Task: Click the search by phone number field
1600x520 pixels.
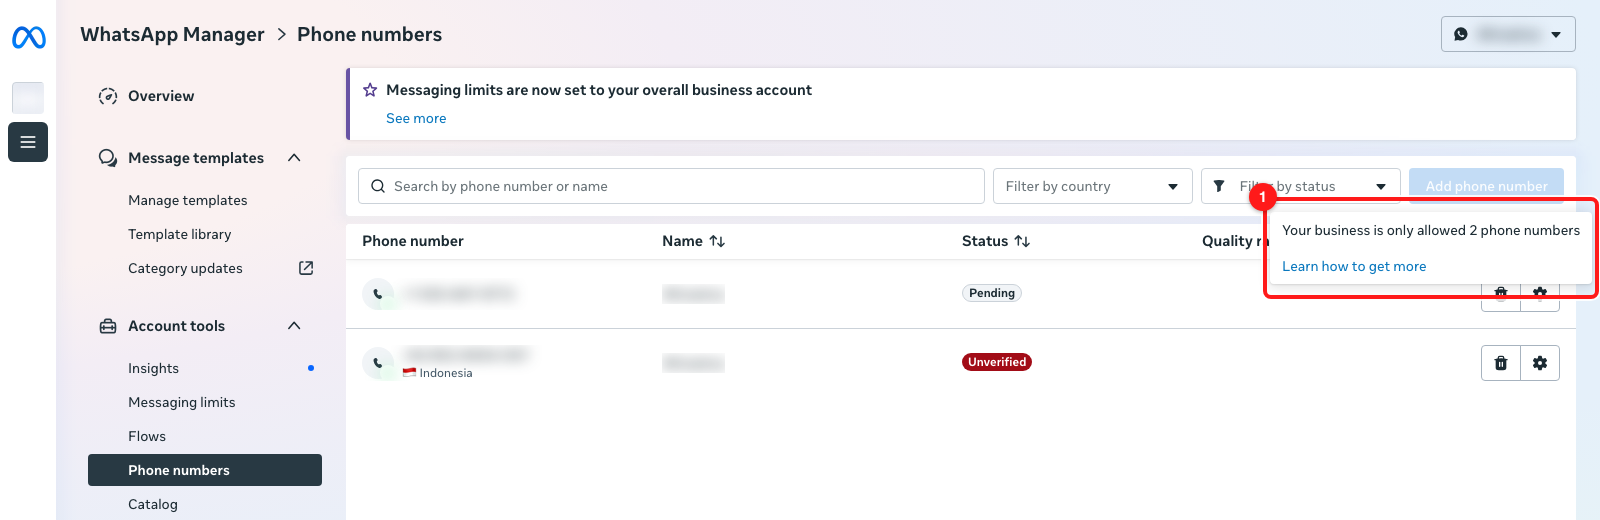Action: click(x=671, y=186)
